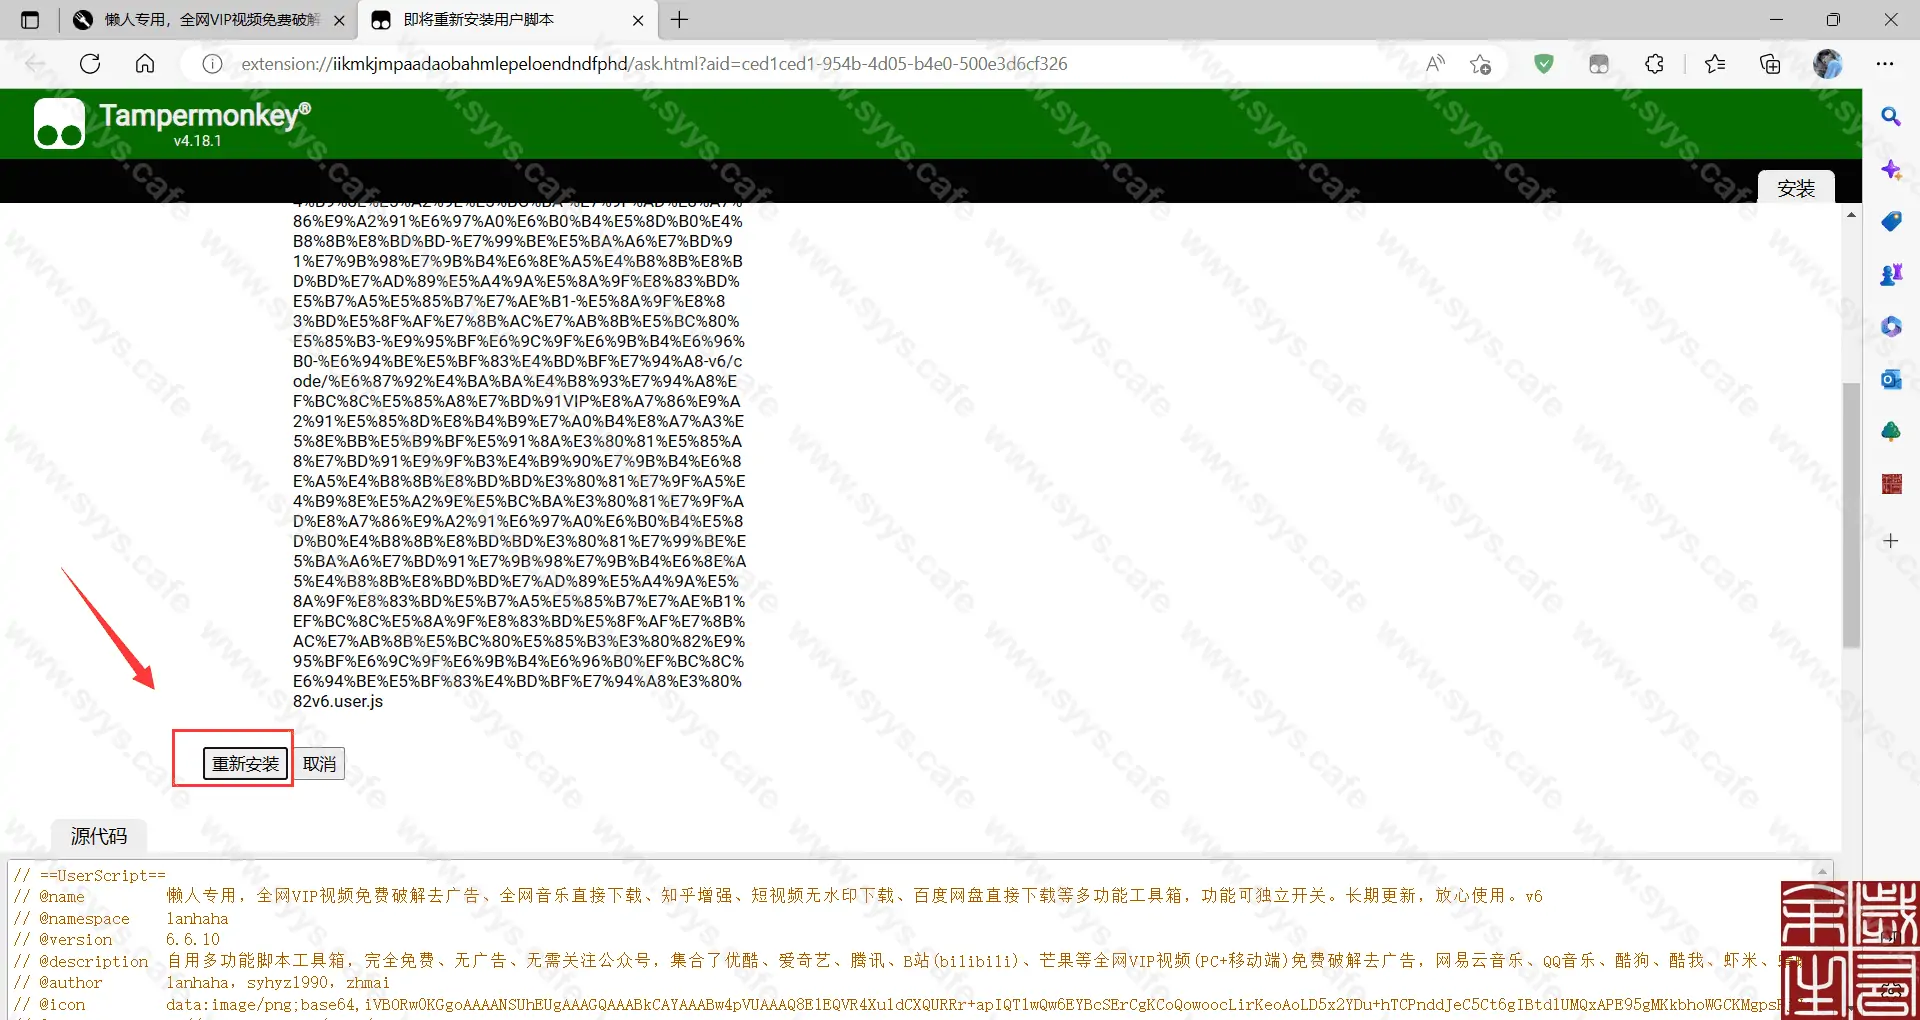The width and height of the screenshot is (1920, 1020).
Task: Open the Tampermonkey extension icon in toolbar
Action: point(1598,64)
